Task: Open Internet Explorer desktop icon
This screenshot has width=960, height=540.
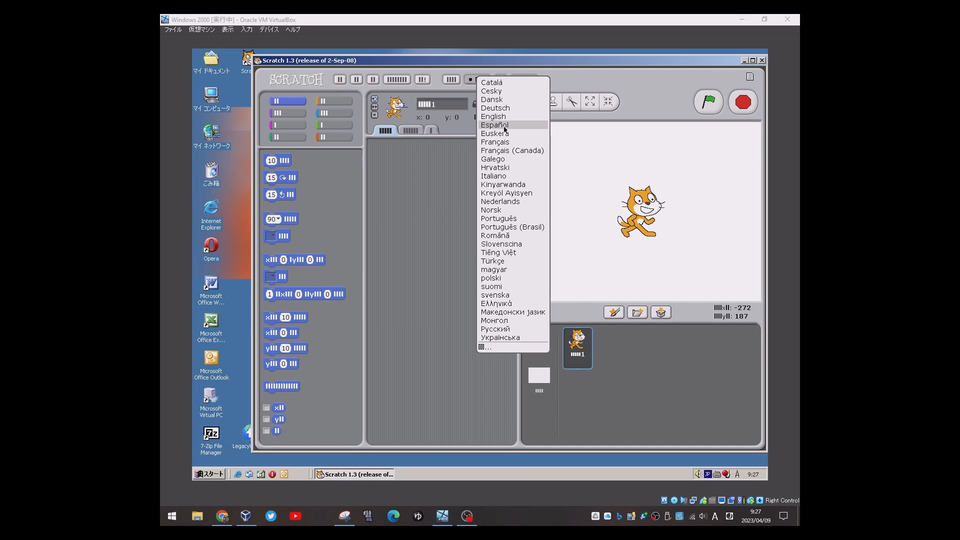Action: pos(211,214)
